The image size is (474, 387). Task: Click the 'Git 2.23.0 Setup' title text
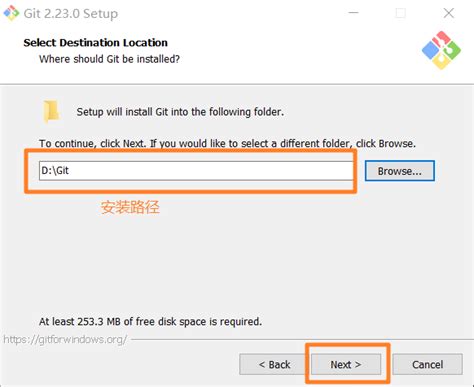tap(71, 14)
